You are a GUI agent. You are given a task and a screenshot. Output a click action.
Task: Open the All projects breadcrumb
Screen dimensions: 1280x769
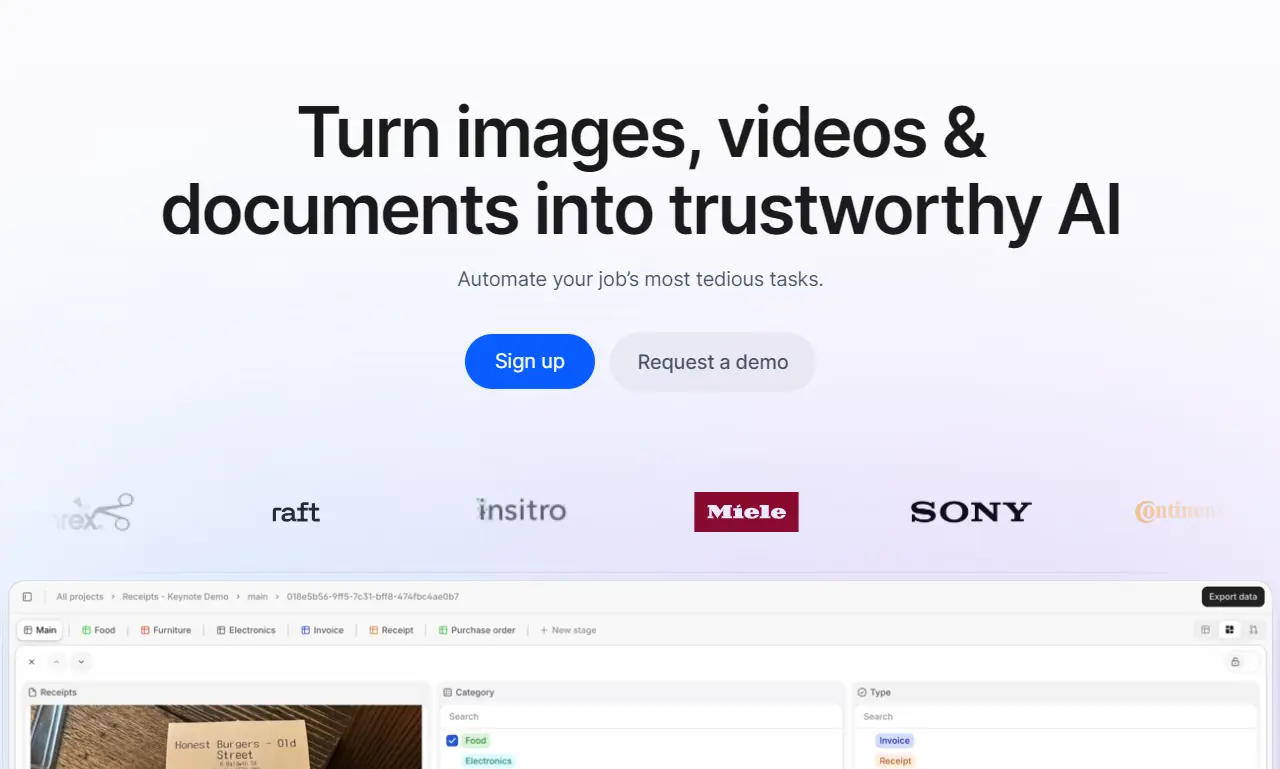point(80,597)
